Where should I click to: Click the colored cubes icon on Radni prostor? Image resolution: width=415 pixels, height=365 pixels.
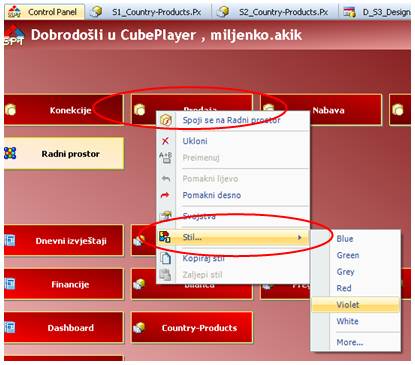[x=10, y=153]
